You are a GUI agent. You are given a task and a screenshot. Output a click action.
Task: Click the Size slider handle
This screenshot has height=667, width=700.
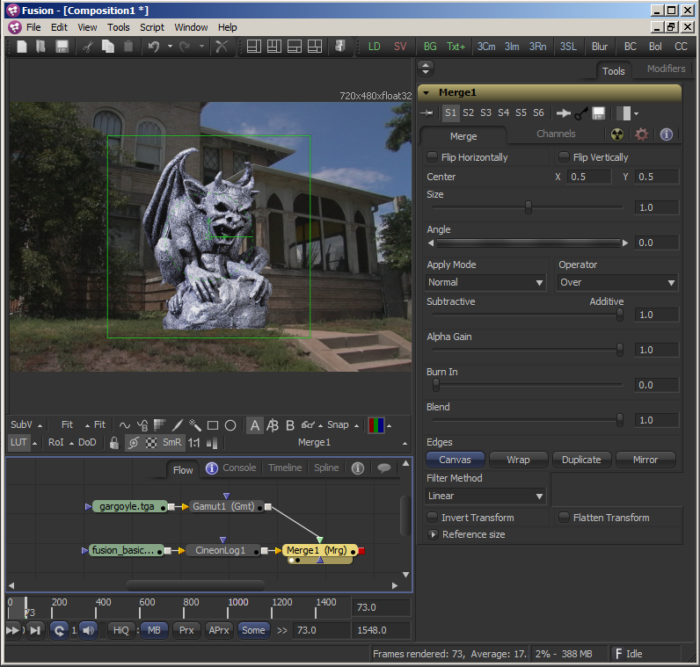(528, 208)
